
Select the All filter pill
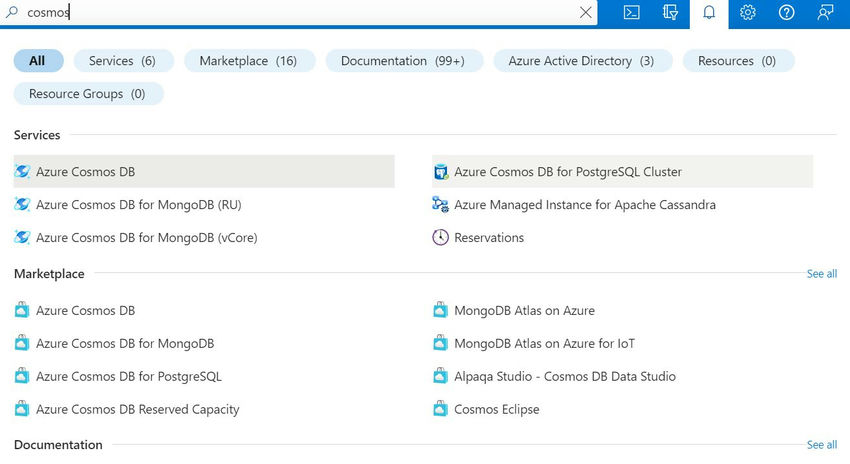coord(38,61)
